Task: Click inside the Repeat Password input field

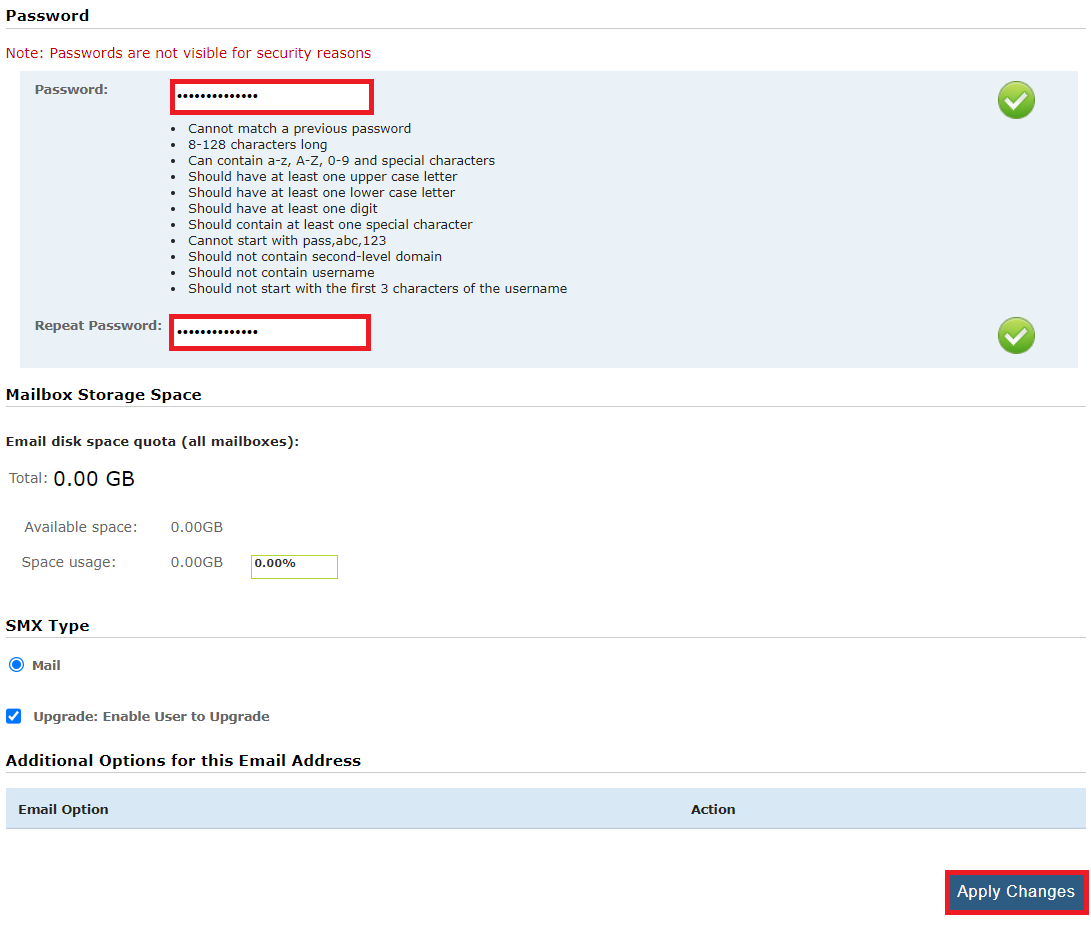Action: click(x=270, y=332)
